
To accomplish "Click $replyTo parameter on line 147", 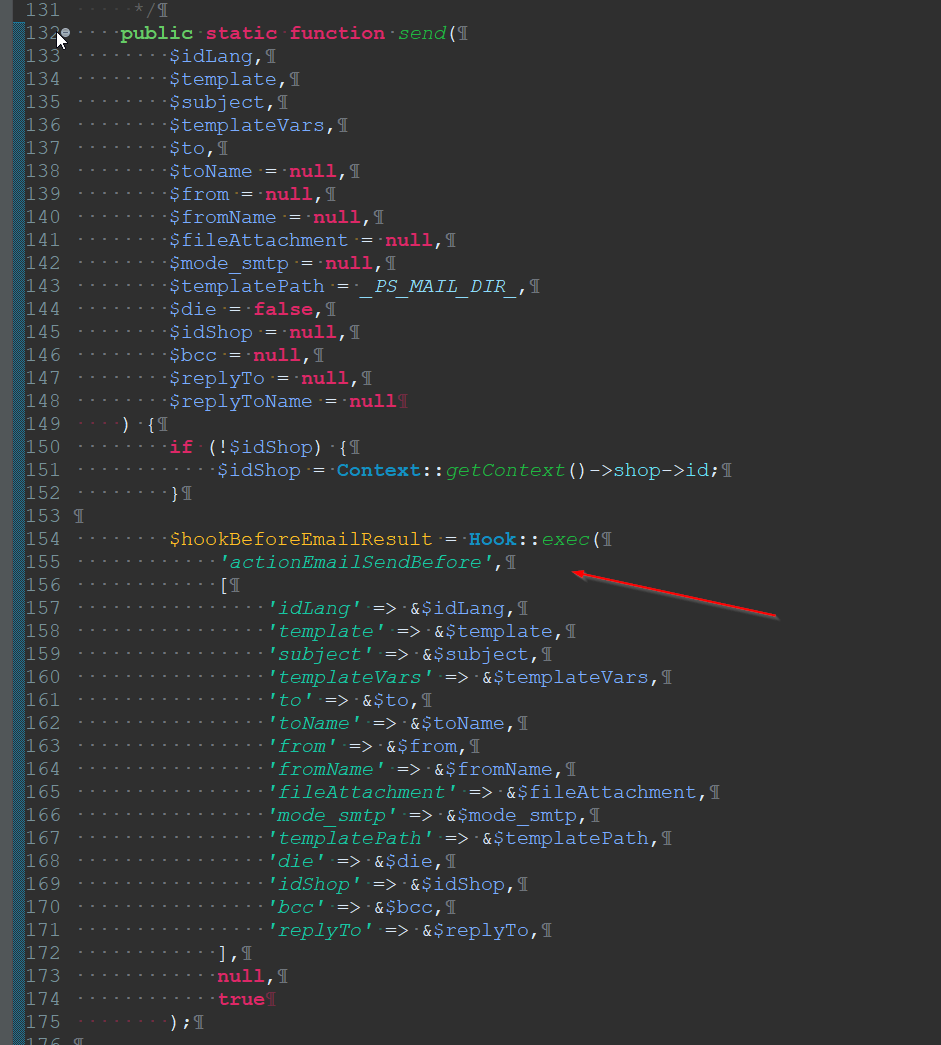I will (217, 378).
